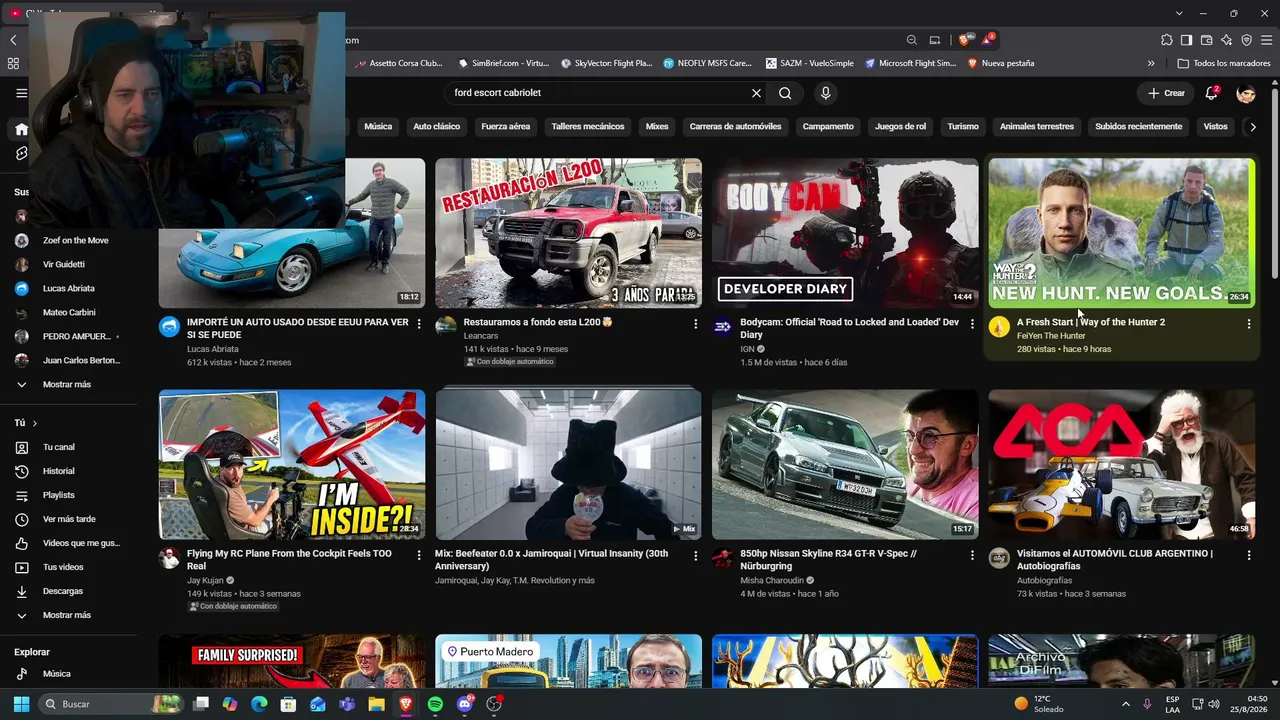Open Microsoft Edge from the taskbar
The image size is (1280, 720).
[x=259, y=704]
